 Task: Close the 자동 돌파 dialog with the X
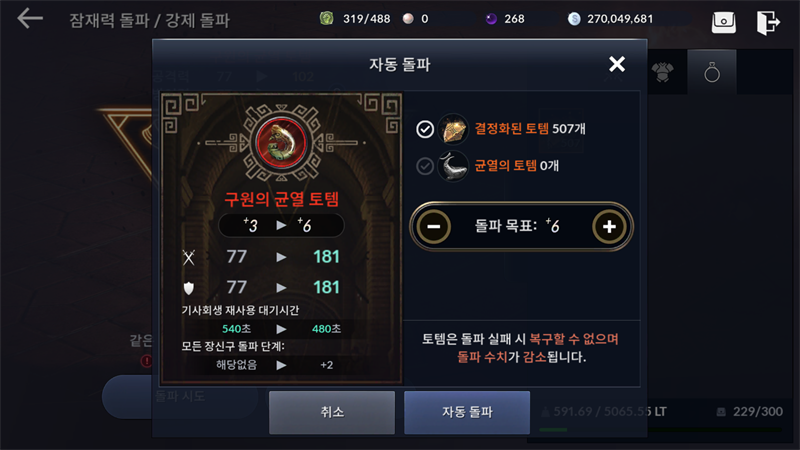coord(617,64)
